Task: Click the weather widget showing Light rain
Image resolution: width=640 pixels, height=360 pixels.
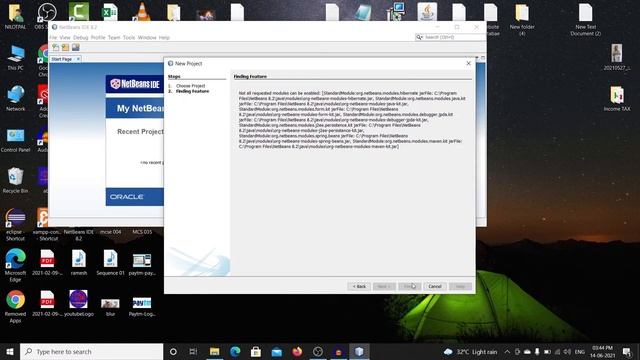Action: coord(470,351)
